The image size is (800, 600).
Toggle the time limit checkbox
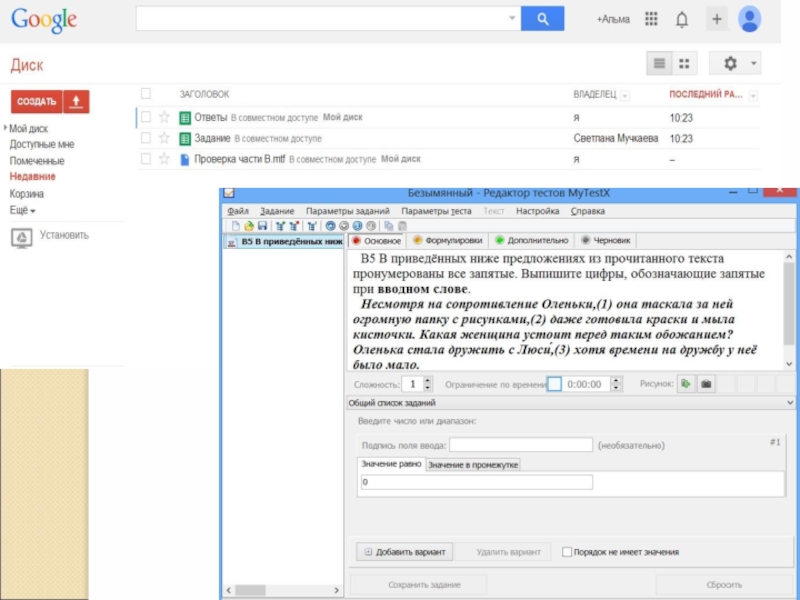[554, 384]
